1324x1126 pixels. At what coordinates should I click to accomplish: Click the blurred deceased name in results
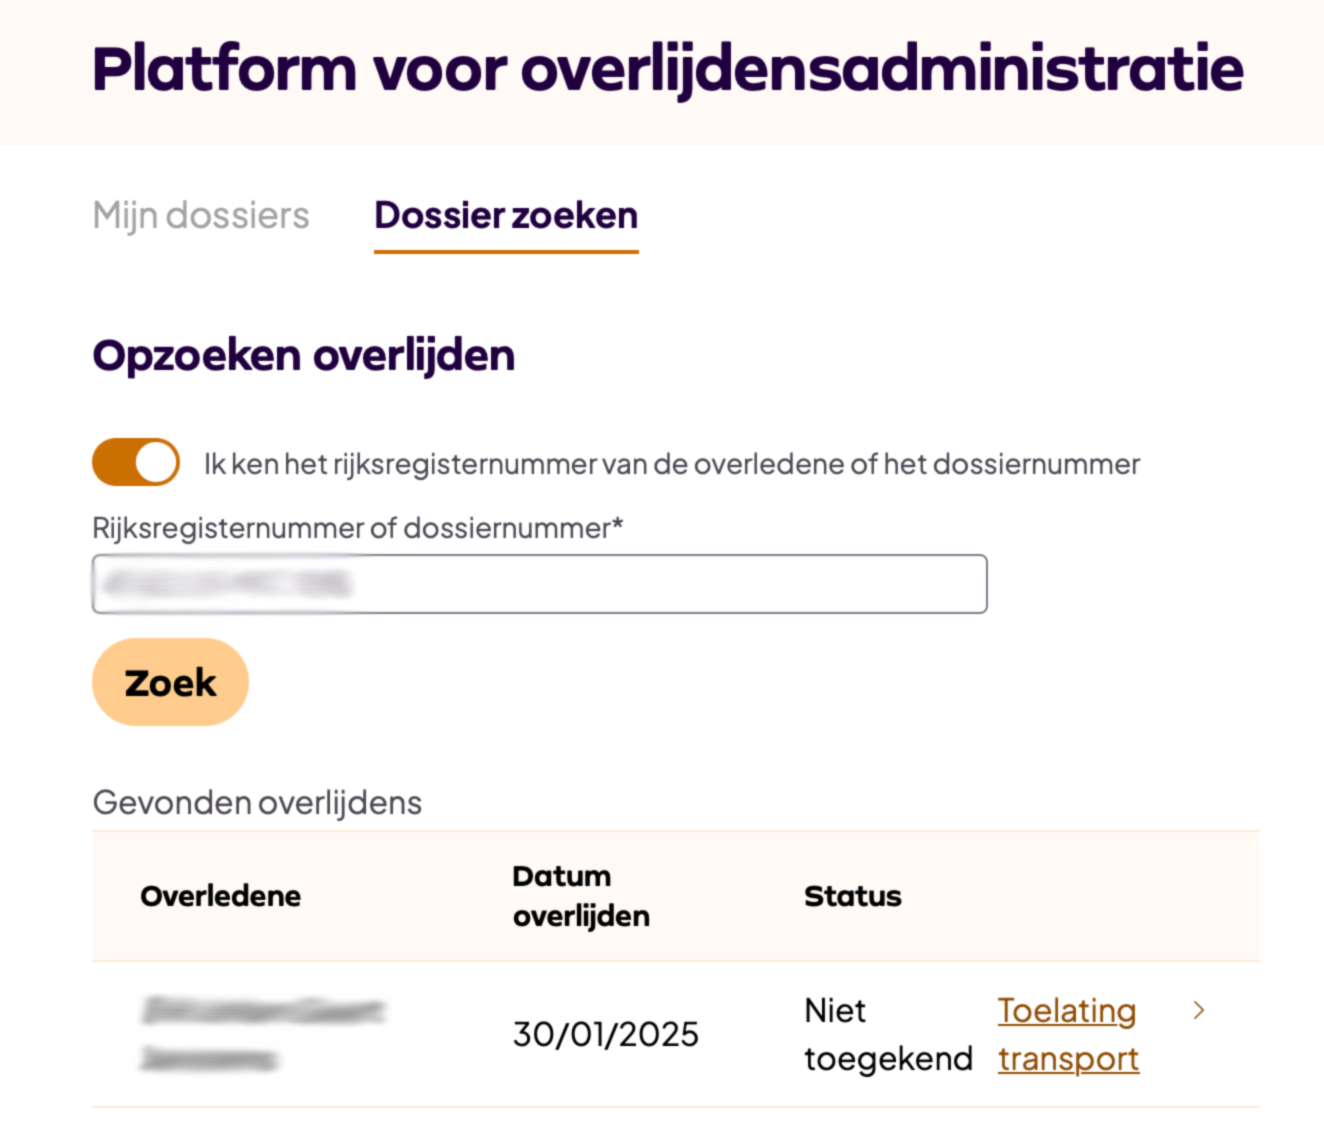(x=262, y=1034)
